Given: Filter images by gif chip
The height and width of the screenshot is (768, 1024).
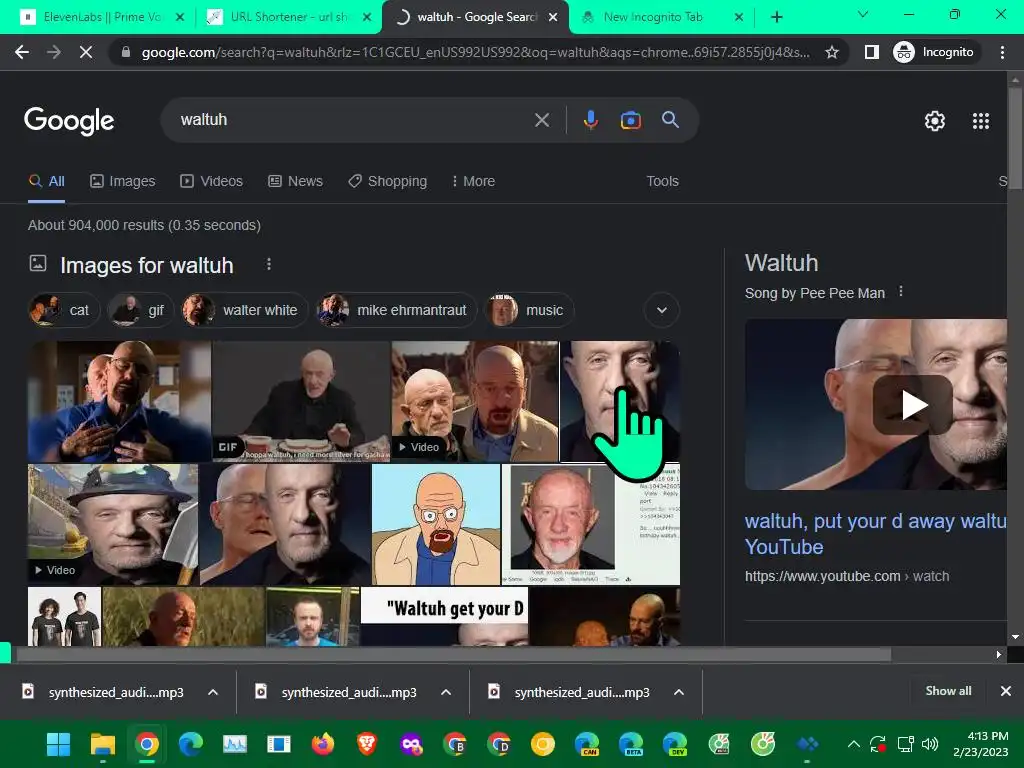Looking at the screenshot, I should 141,310.
